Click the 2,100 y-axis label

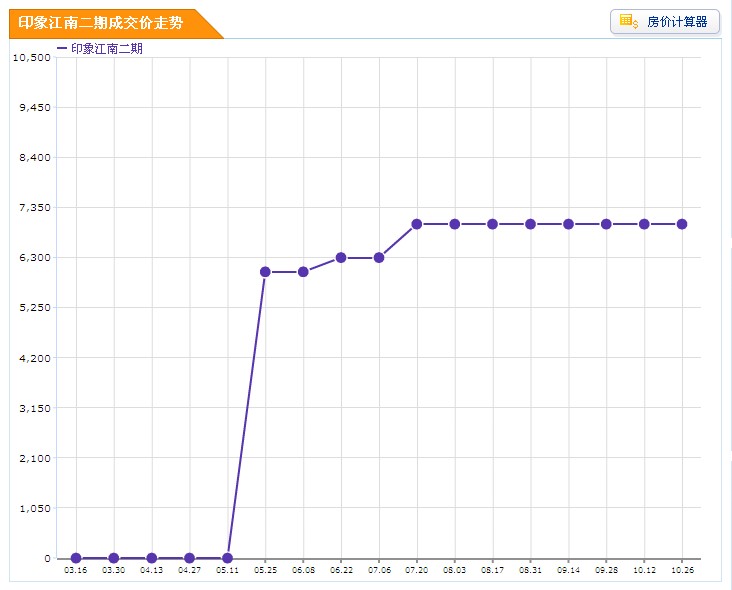[35, 458]
